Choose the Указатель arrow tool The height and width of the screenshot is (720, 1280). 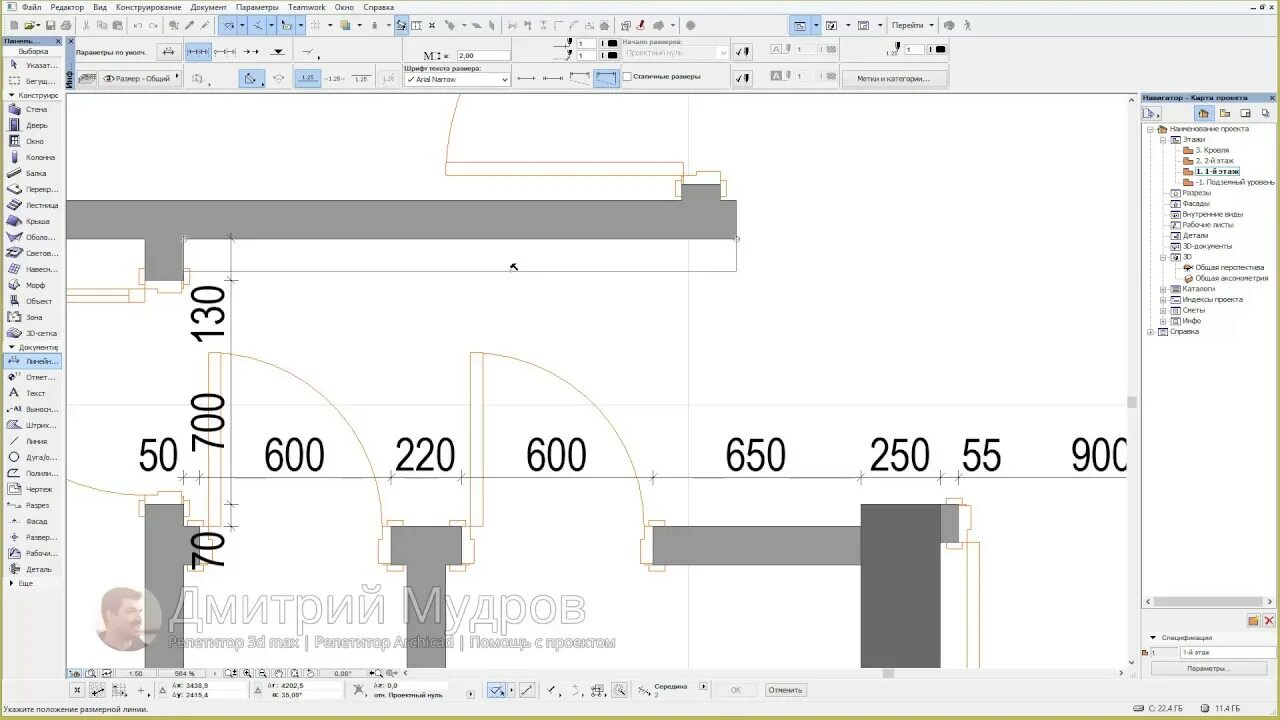point(33,64)
